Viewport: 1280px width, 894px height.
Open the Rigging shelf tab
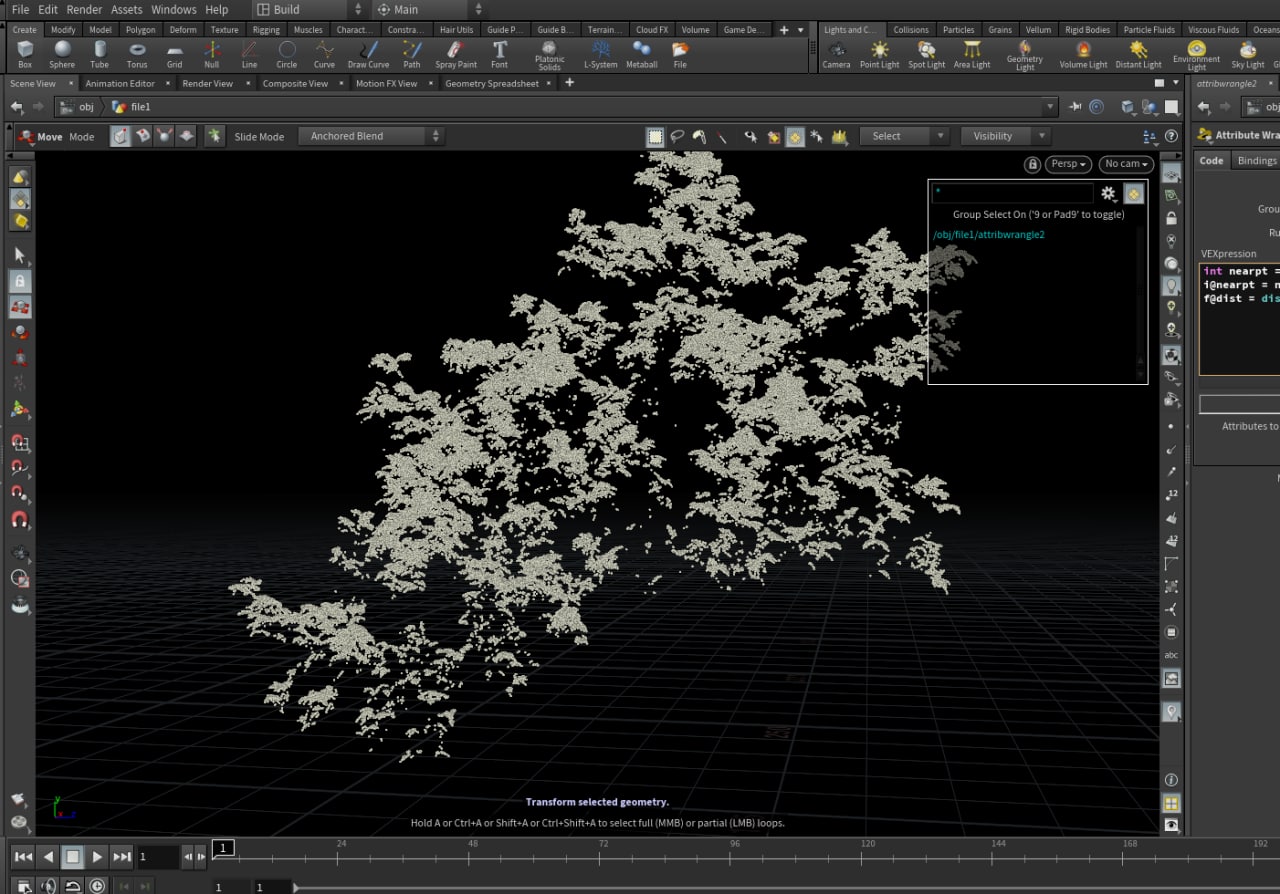click(x=266, y=30)
